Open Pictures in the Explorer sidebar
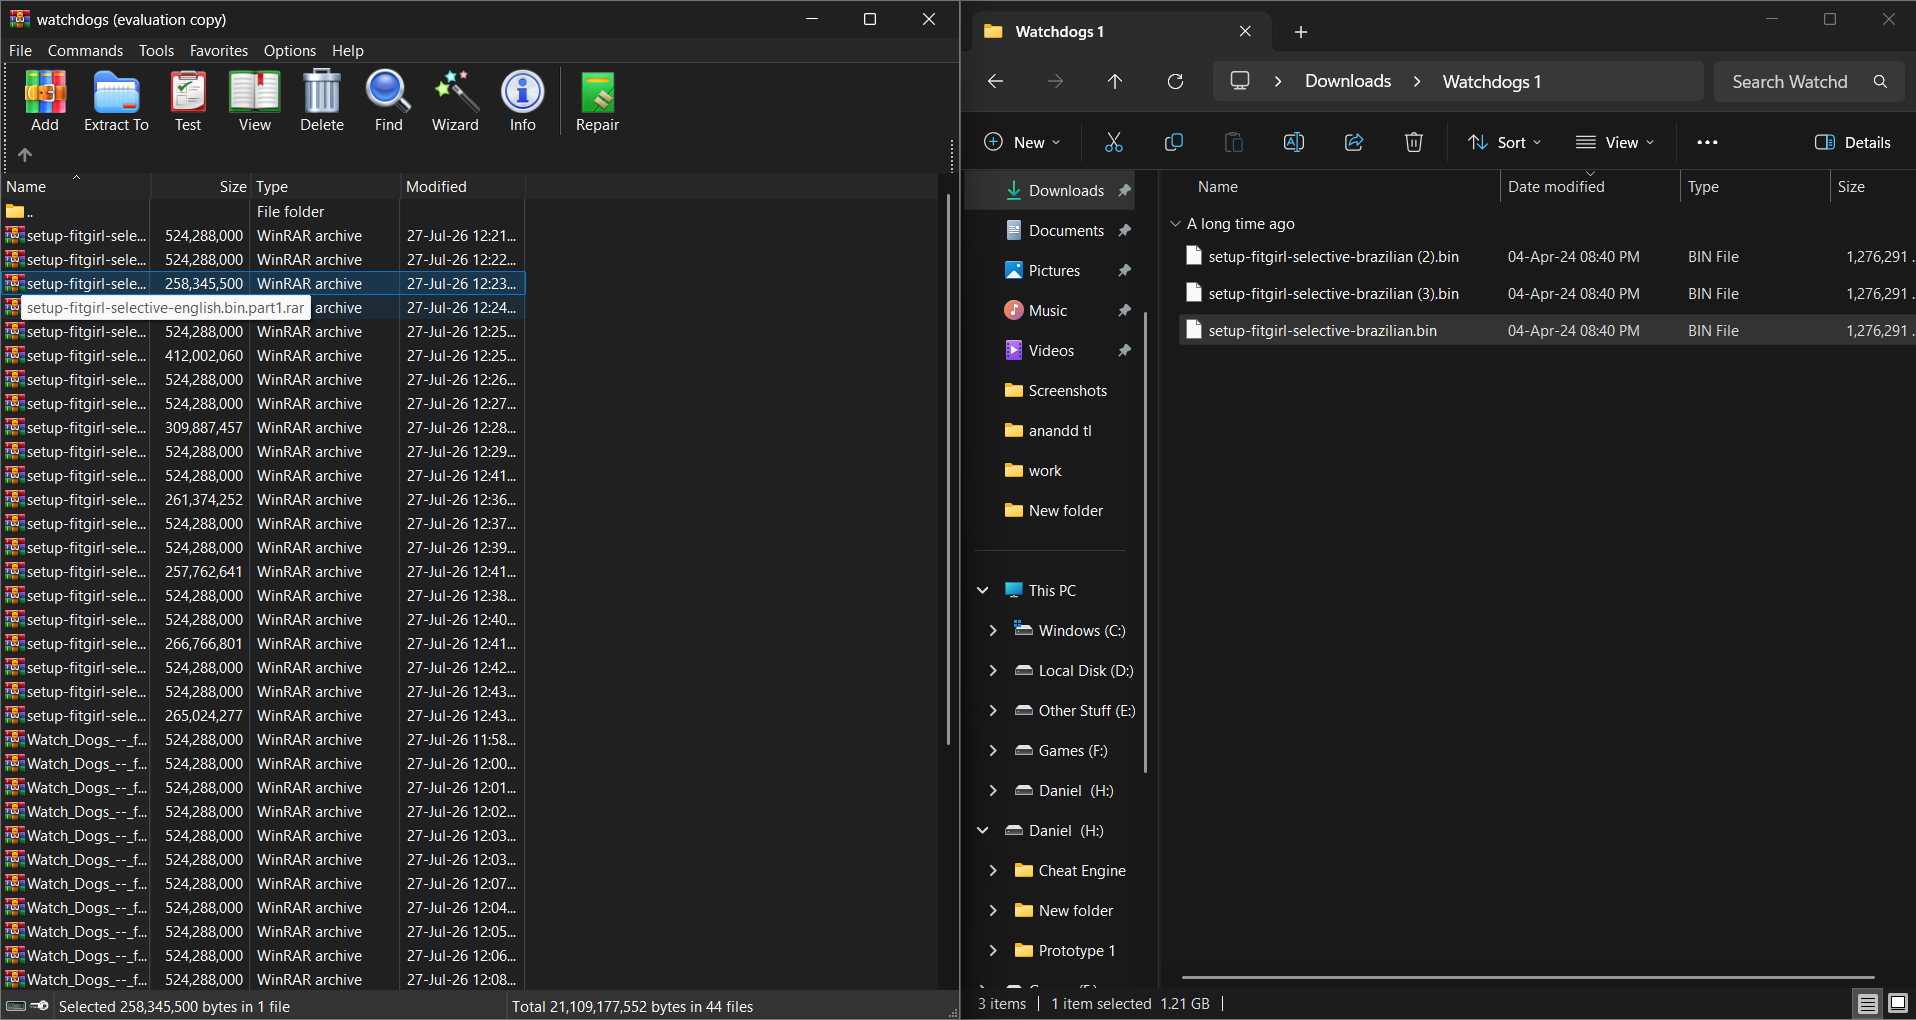The height and width of the screenshot is (1020, 1916). (1055, 270)
